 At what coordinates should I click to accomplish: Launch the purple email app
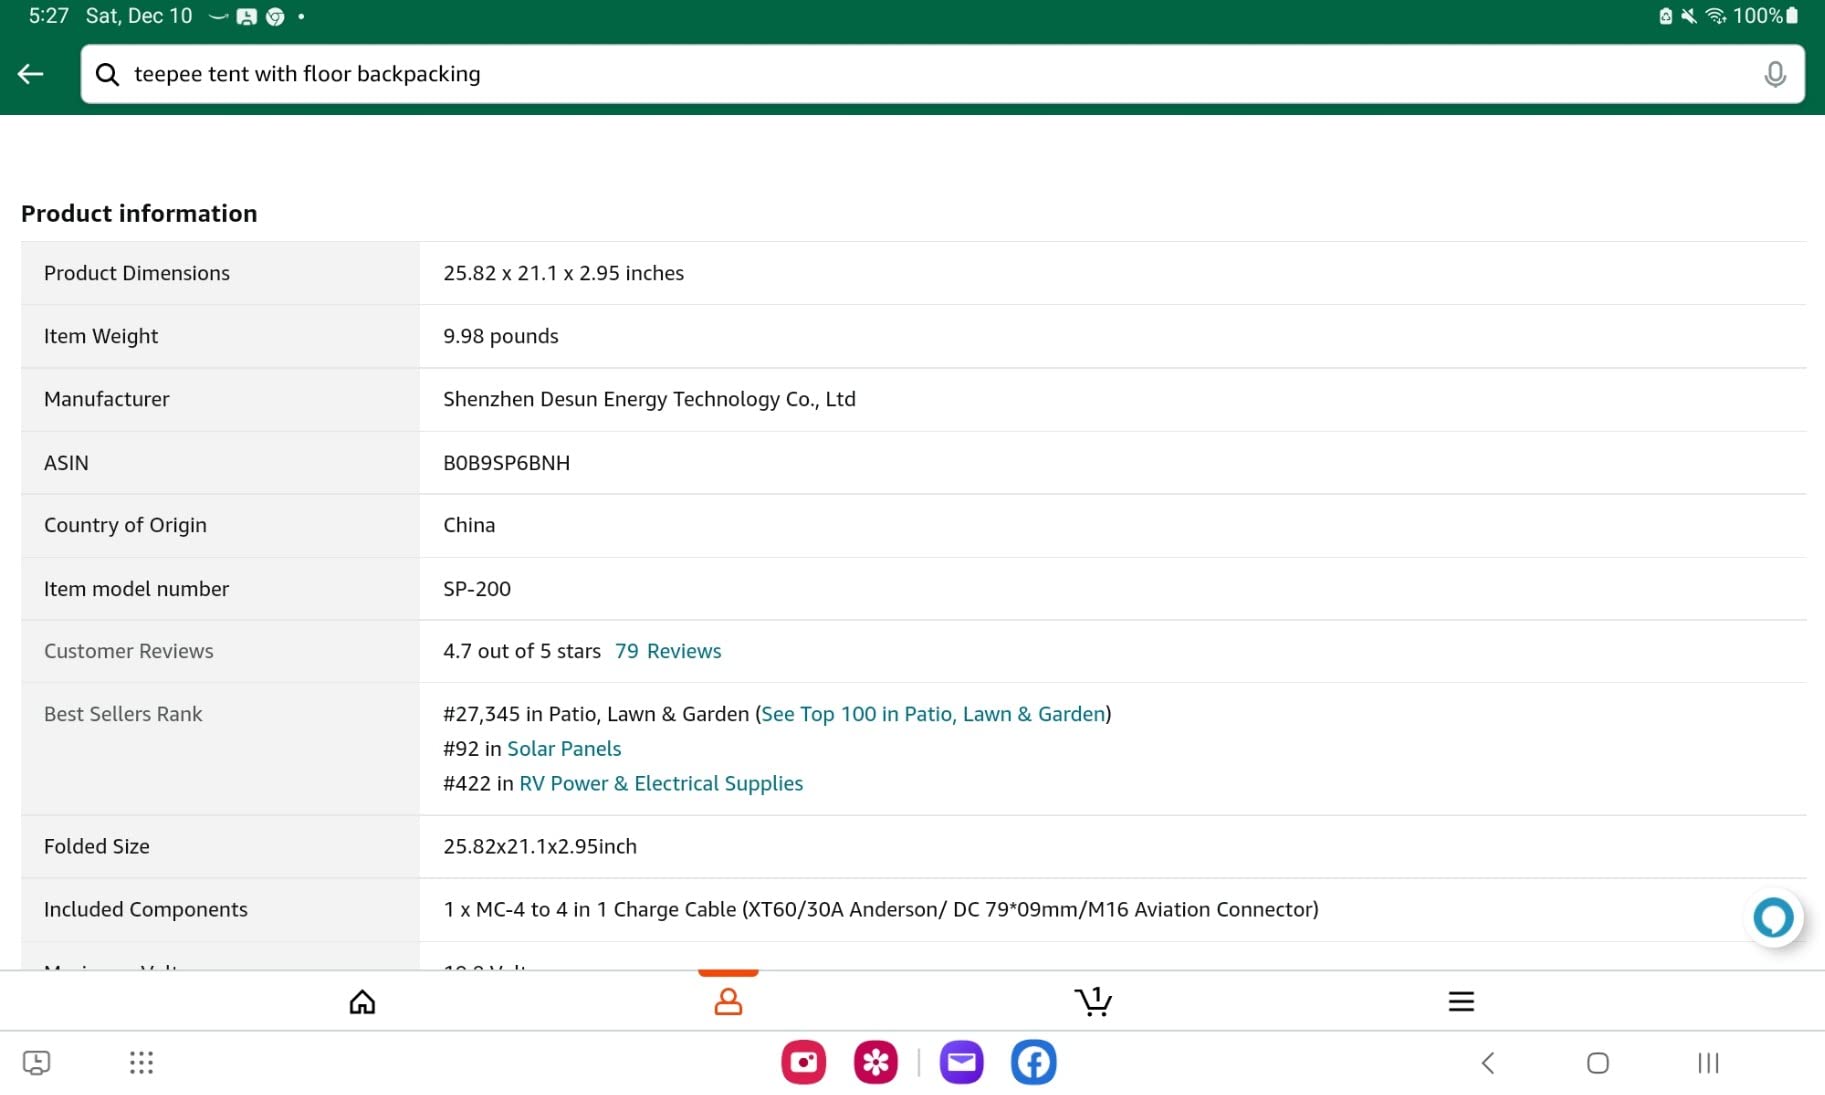click(962, 1062)
